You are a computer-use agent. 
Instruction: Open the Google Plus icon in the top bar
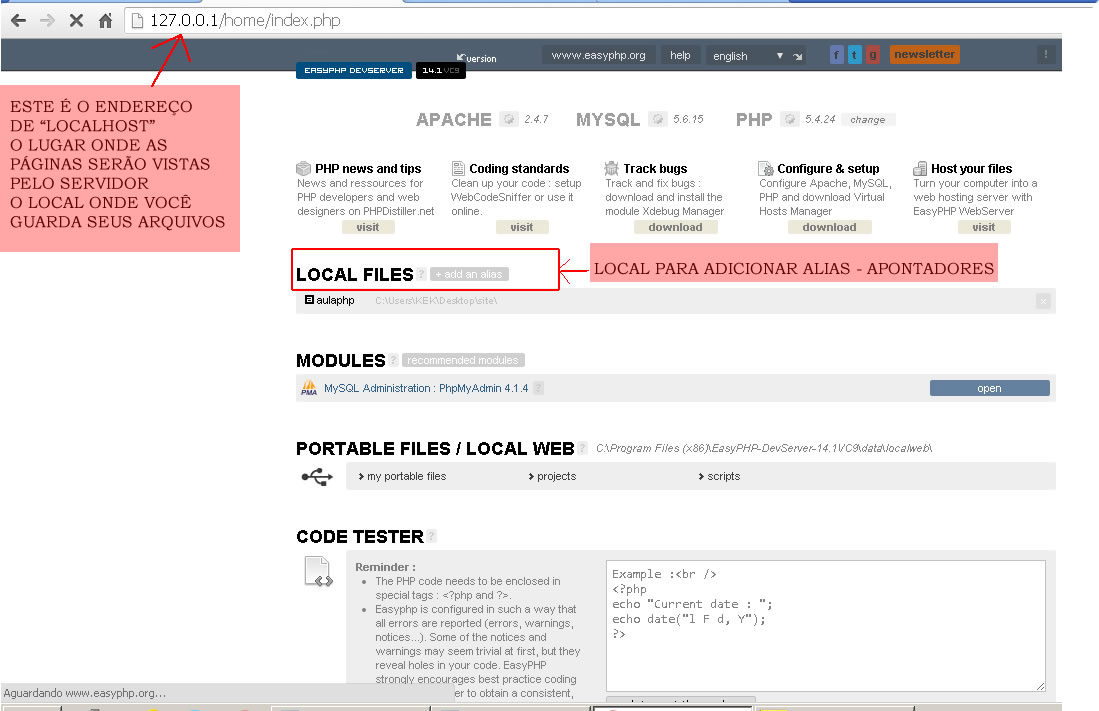click(873, 55)
